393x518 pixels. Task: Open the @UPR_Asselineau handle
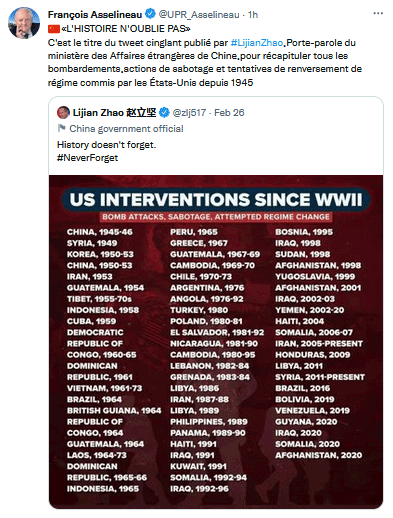pos(199,15)
